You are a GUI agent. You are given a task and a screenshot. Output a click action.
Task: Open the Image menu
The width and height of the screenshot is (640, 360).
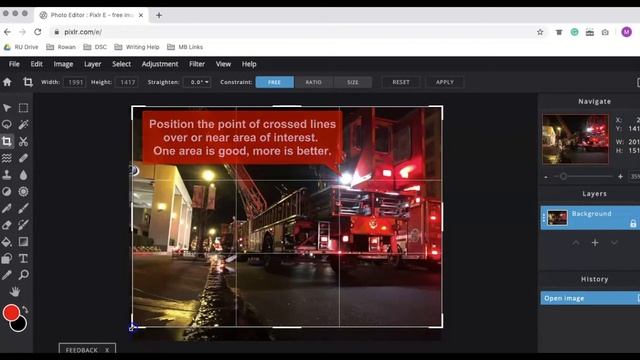coord(63,64)
